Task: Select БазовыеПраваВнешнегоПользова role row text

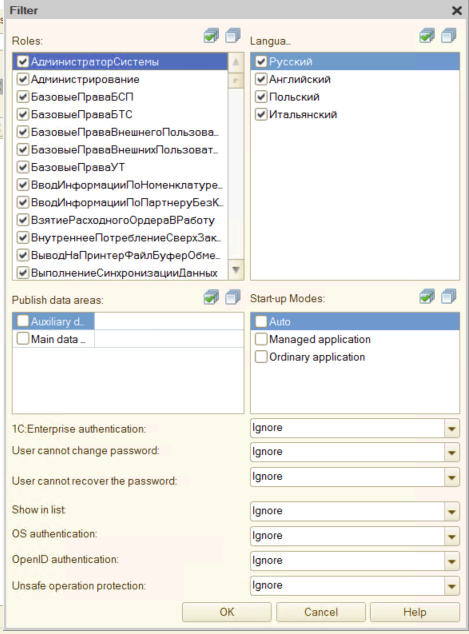Action: coord(125,132)
